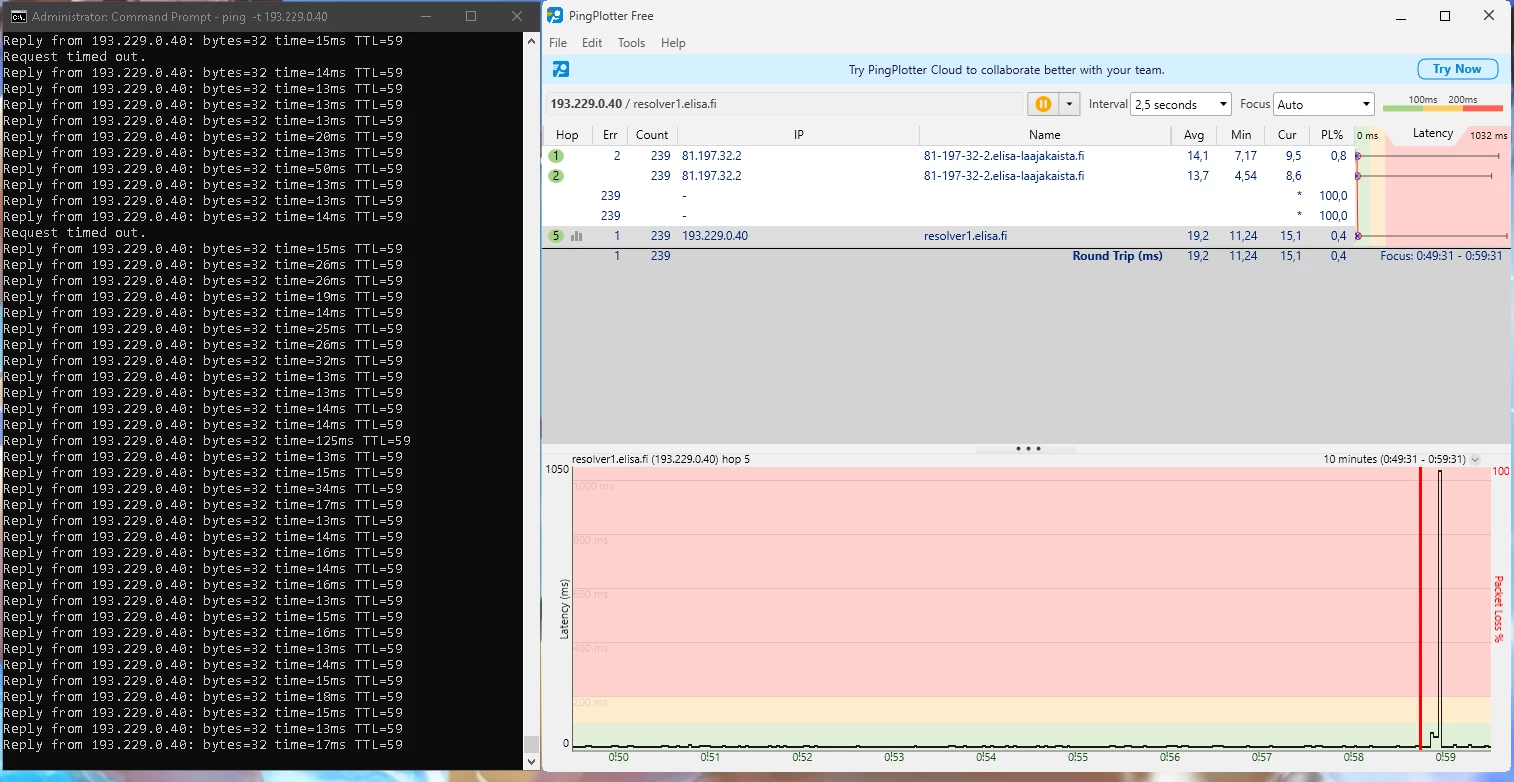
Task: Open the pause button dropdown arrow
Action: (1070, 104)
